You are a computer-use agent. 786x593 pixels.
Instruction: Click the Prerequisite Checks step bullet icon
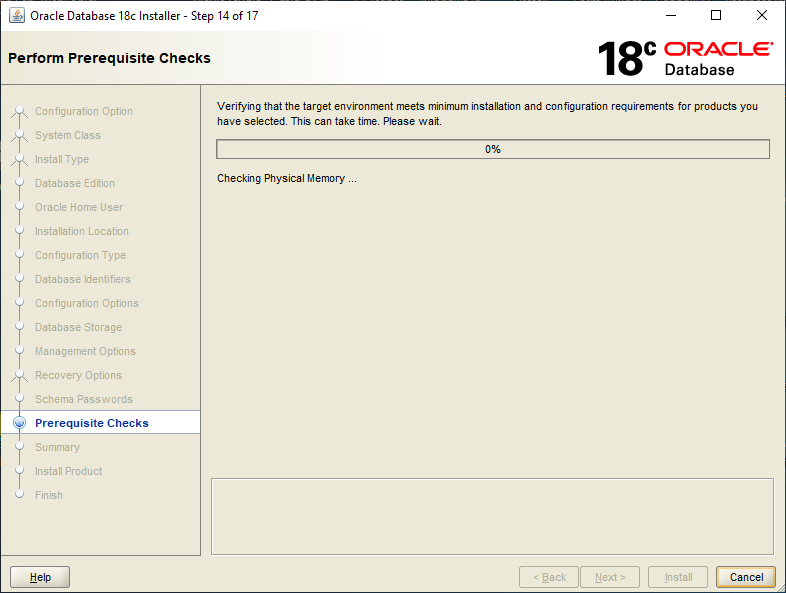20,423
